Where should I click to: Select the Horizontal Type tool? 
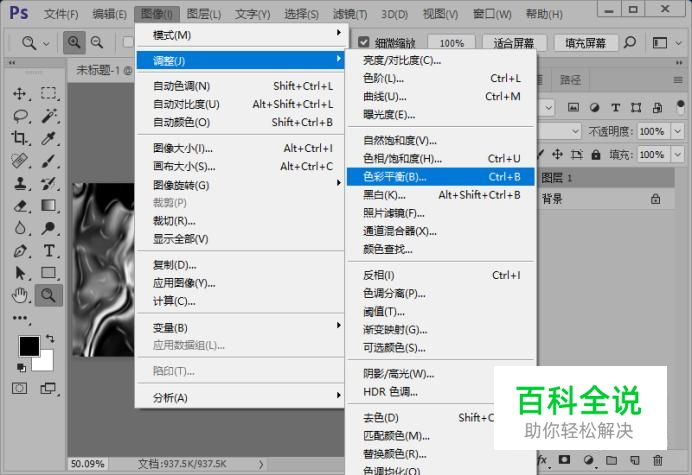click(x=49, y=251)
